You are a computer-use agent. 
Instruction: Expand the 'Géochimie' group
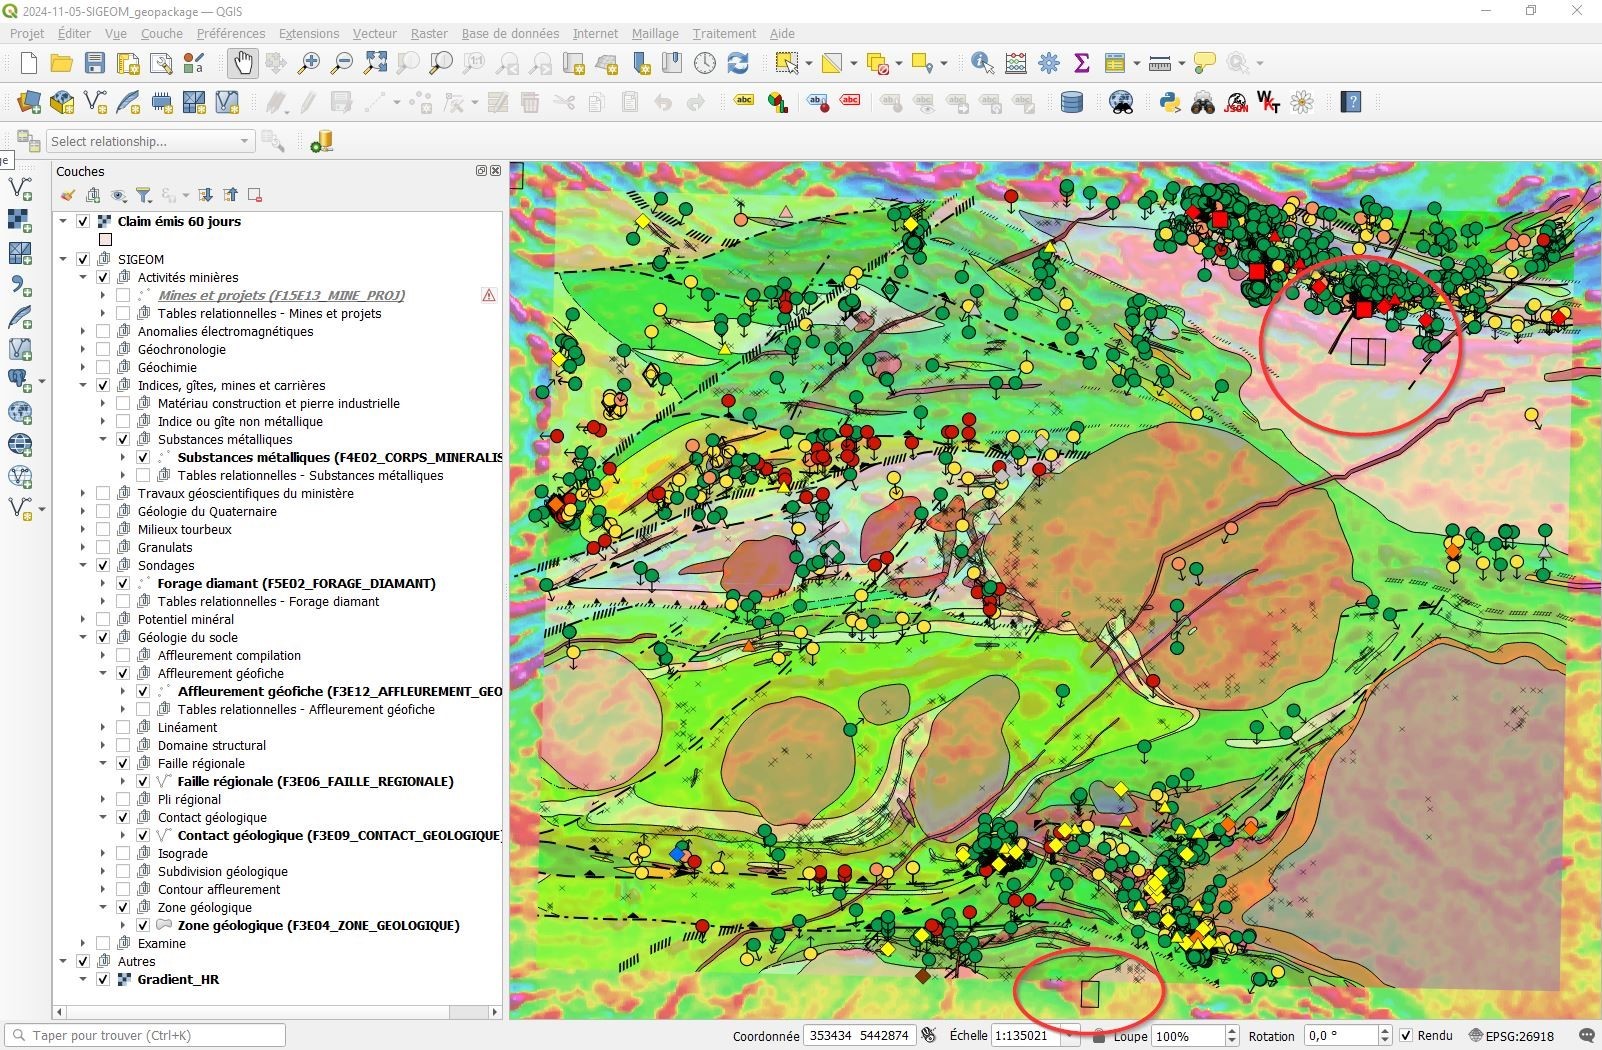point(82,366)
